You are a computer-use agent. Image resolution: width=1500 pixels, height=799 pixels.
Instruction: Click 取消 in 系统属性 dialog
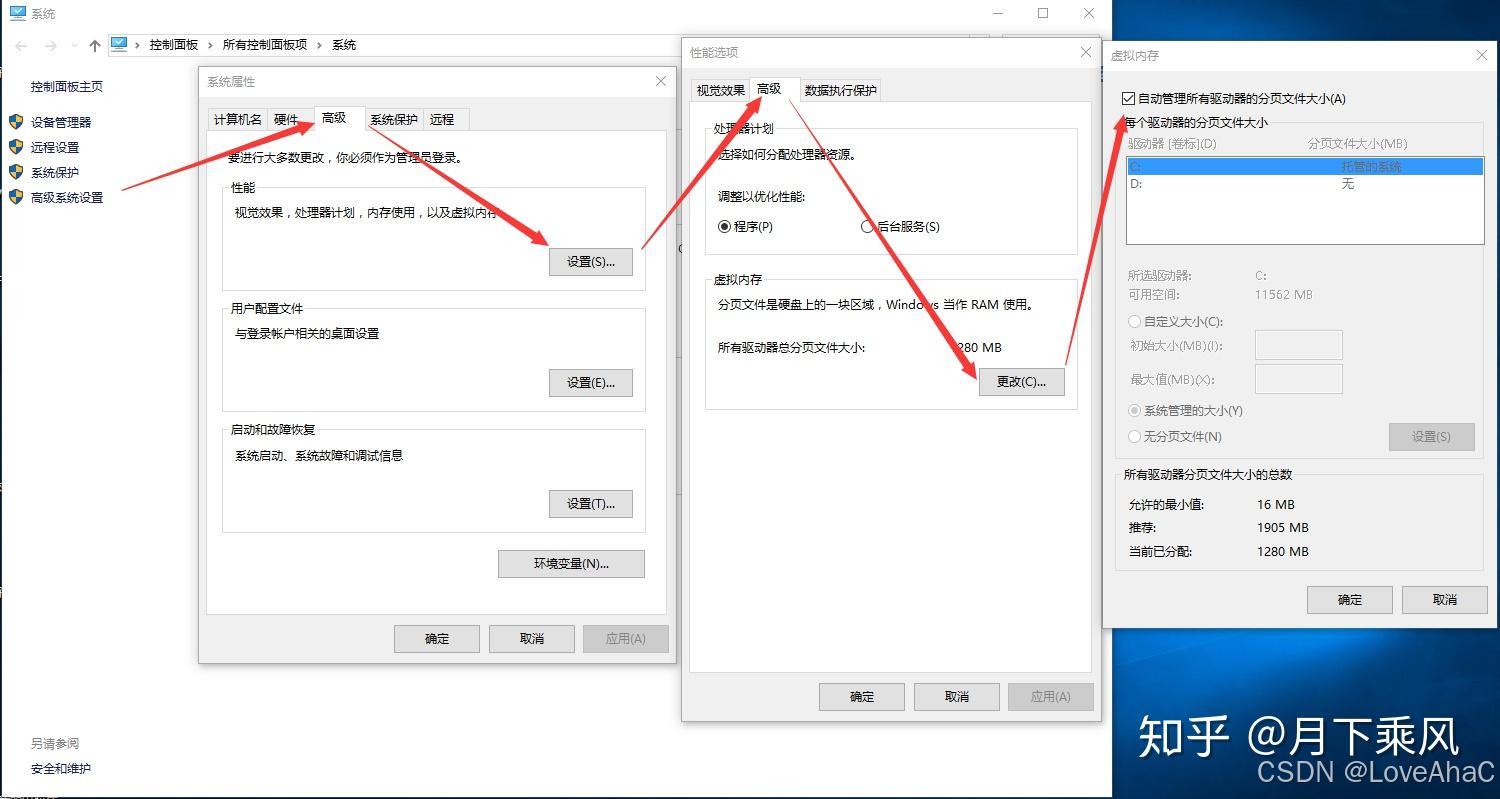(532, 639)
